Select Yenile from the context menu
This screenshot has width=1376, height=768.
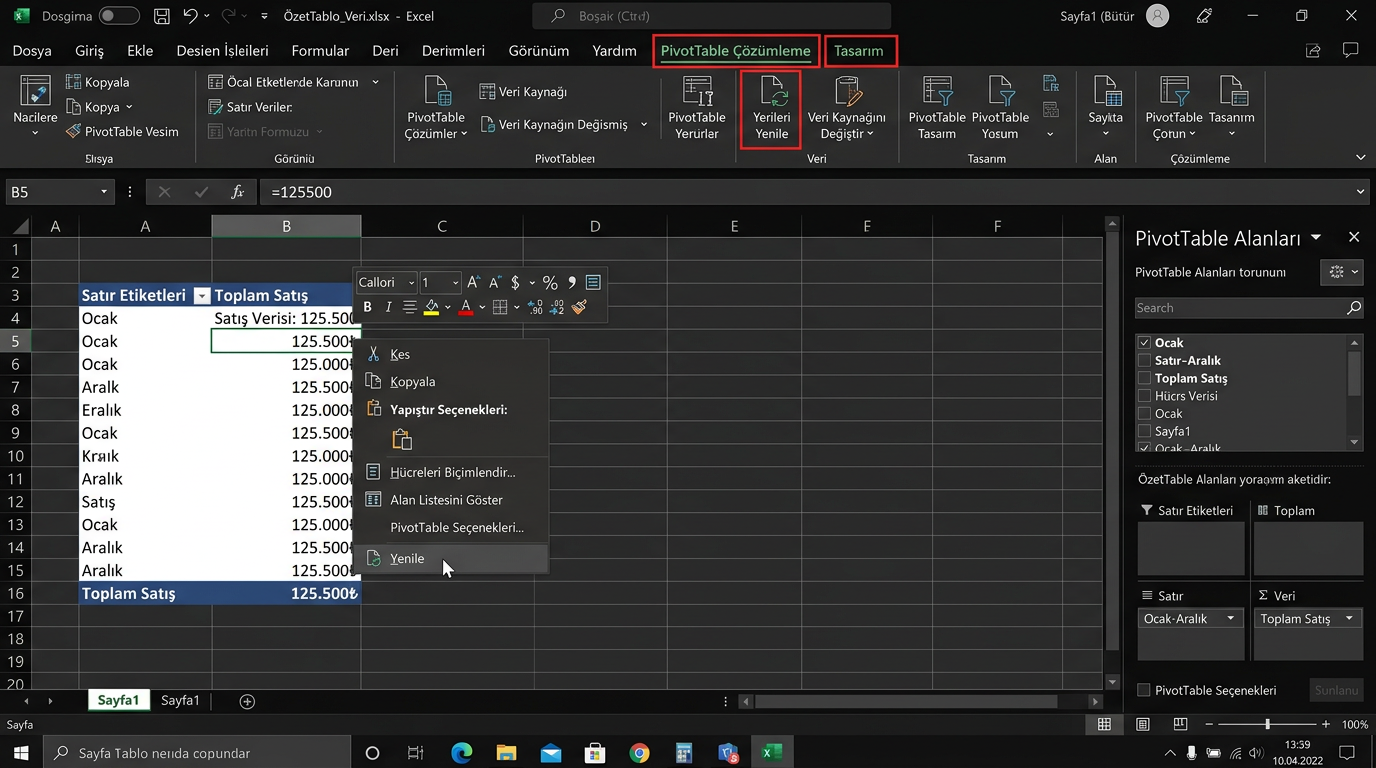pos(407,559)
